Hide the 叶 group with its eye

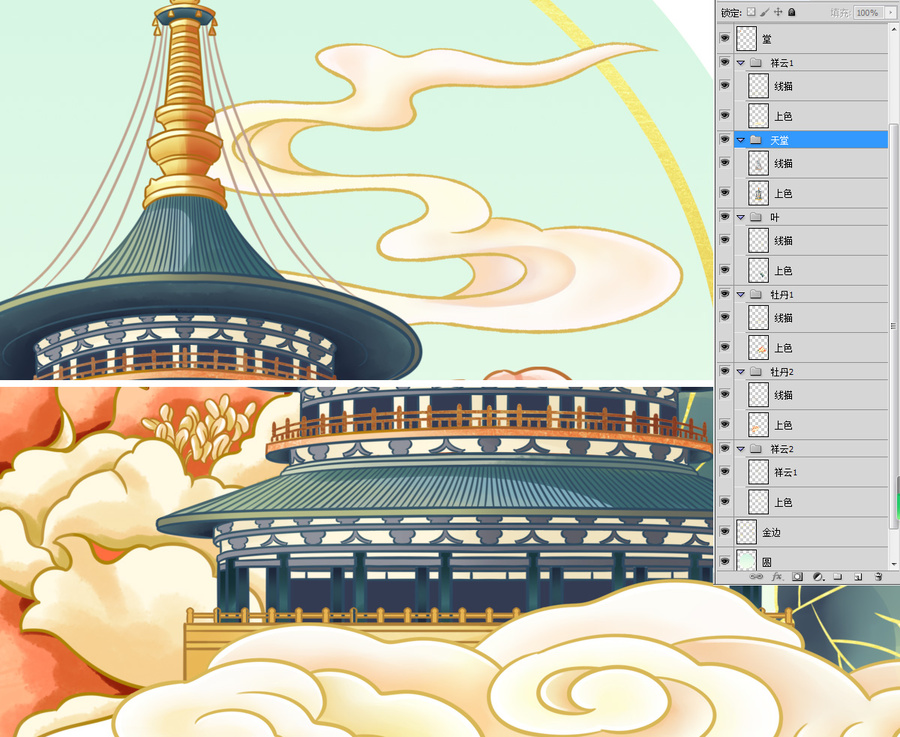[725, 216]
